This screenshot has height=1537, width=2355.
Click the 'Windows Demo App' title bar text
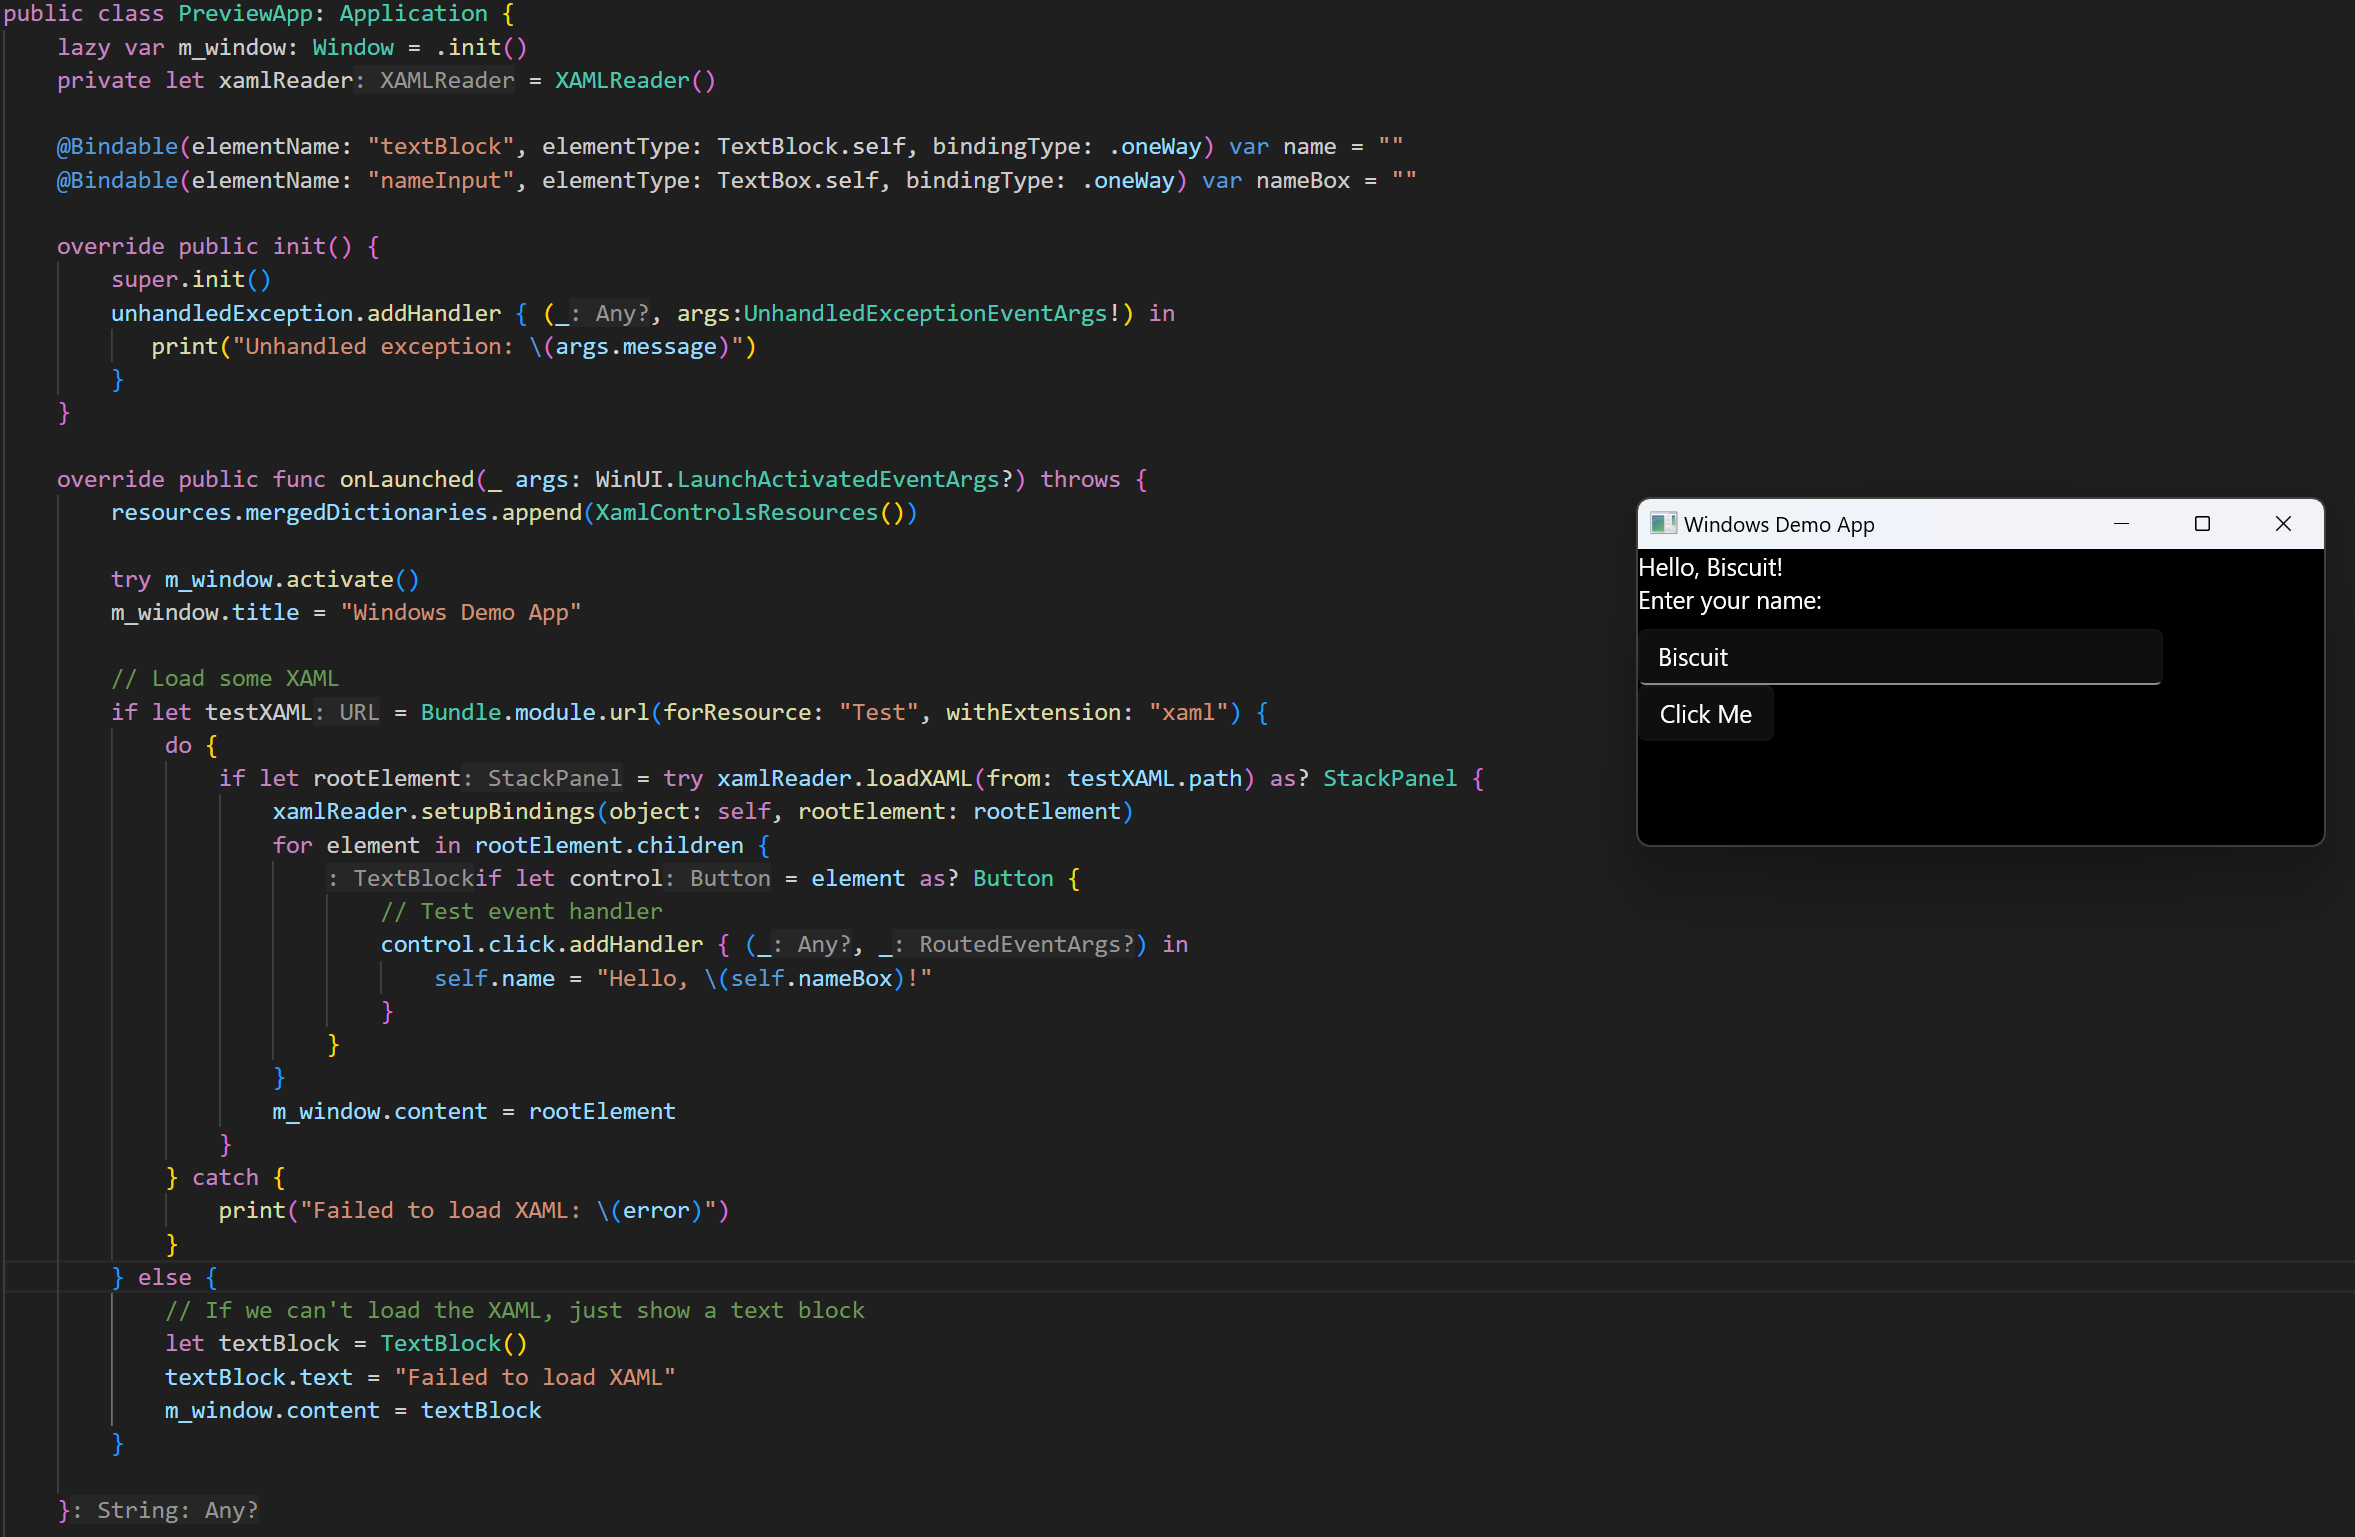point(1778,525)
